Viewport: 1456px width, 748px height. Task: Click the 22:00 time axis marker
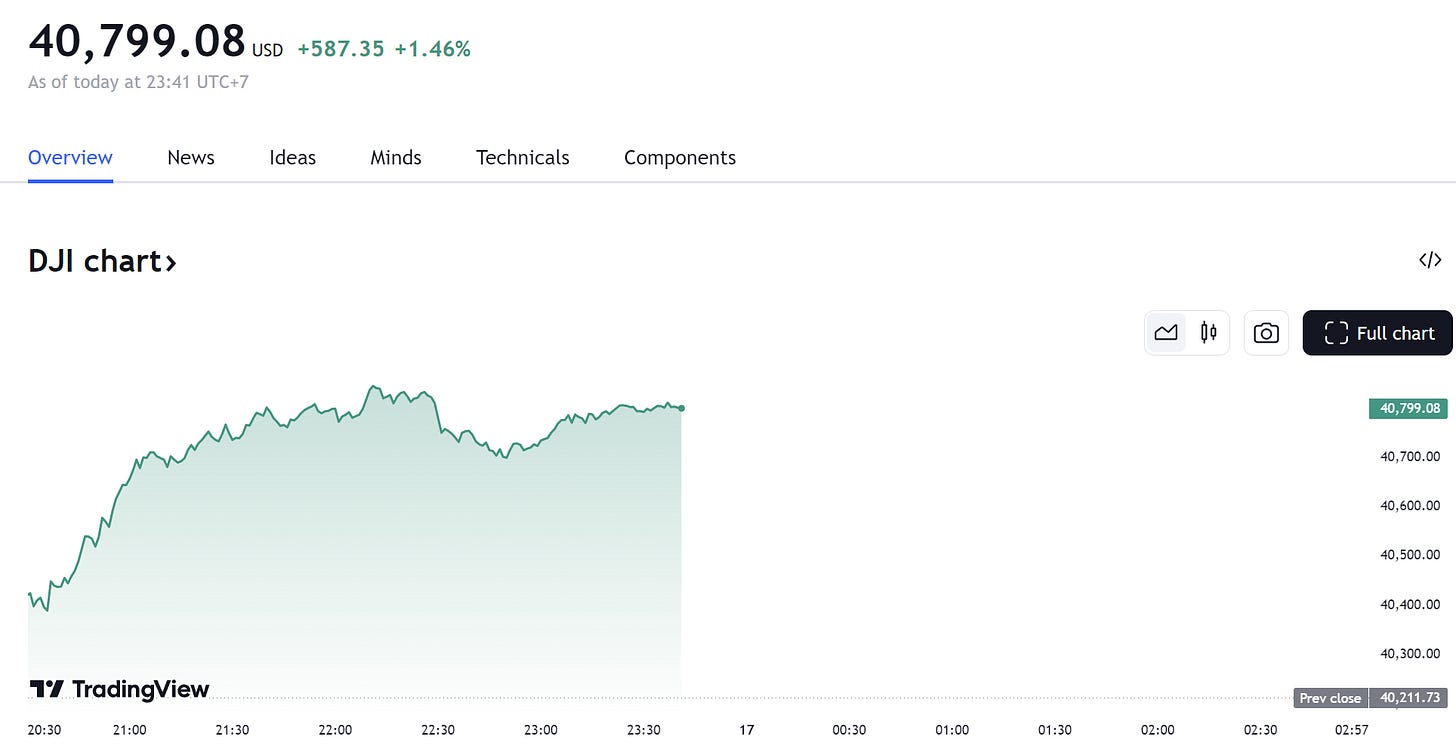pyautogui.click(x=335, y=730)
